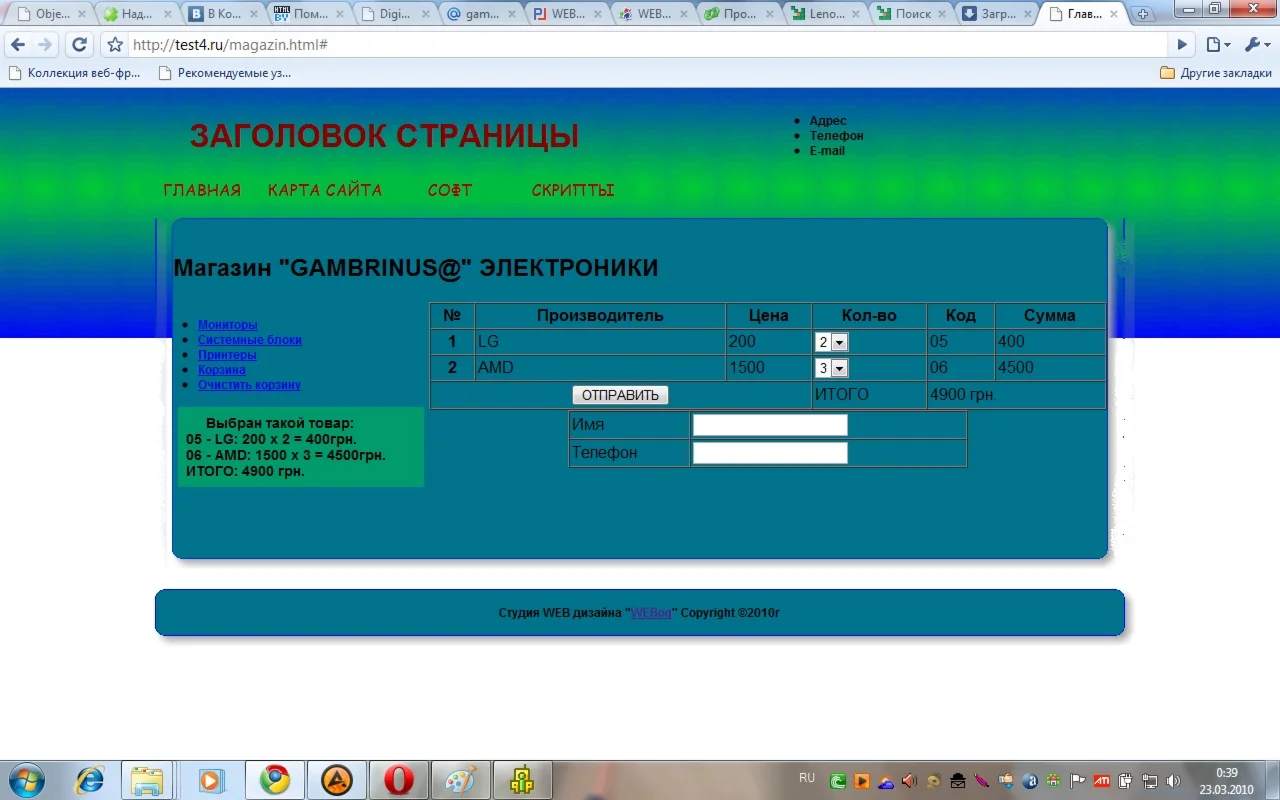Viewport: 1280px width, 800px height.
Task: Click the browser forward arrow
Action: (45, 45)
